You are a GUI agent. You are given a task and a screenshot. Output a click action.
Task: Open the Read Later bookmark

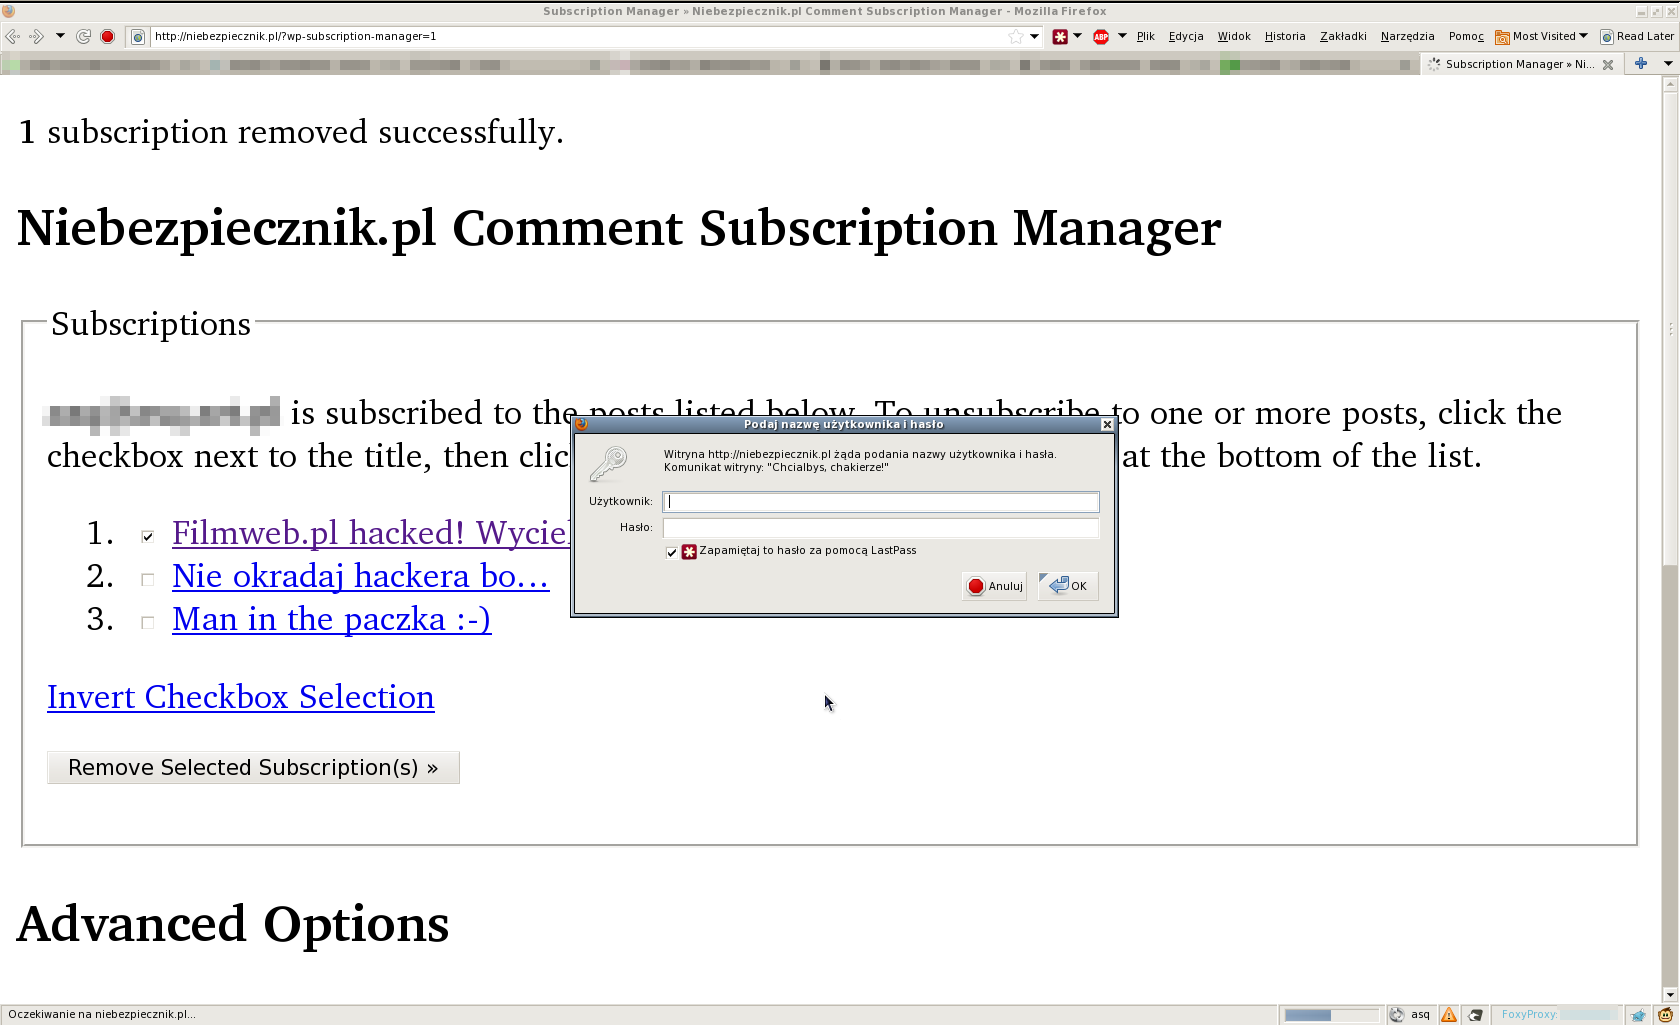1637,36
